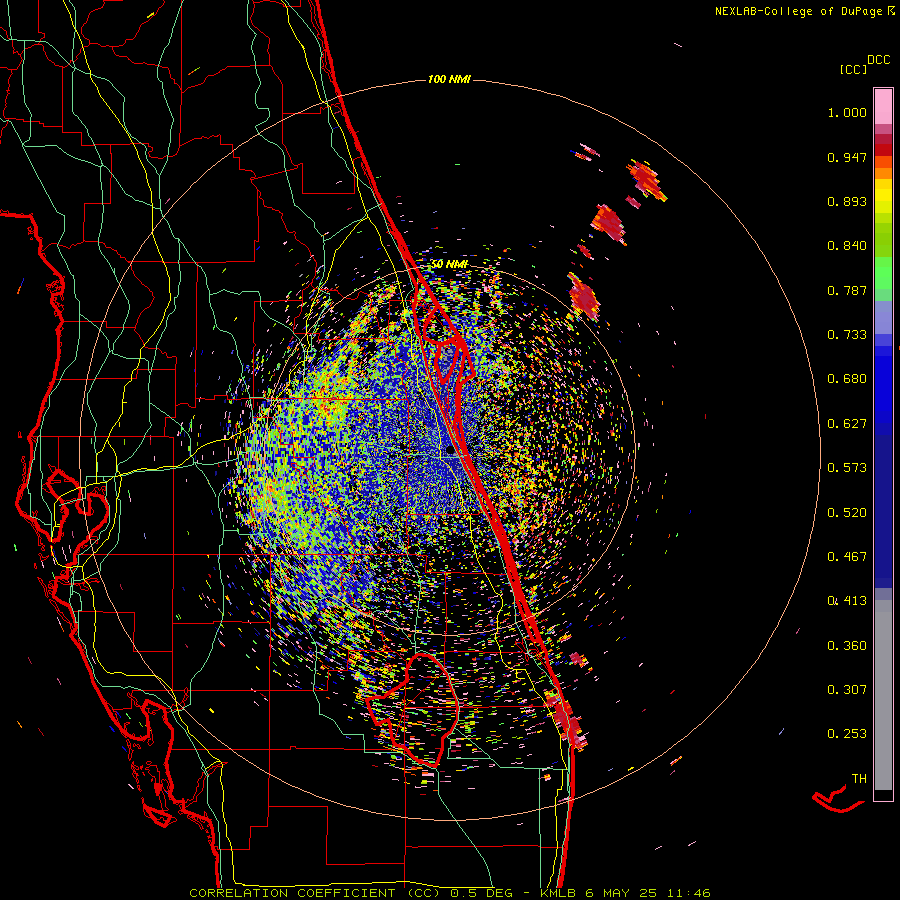Click the CORRELATION COEFFICIENT (CC) caption text
Image resolution: width=900 pixels, height=900 pixels.
pyautogui.click(x=315, y=893)
